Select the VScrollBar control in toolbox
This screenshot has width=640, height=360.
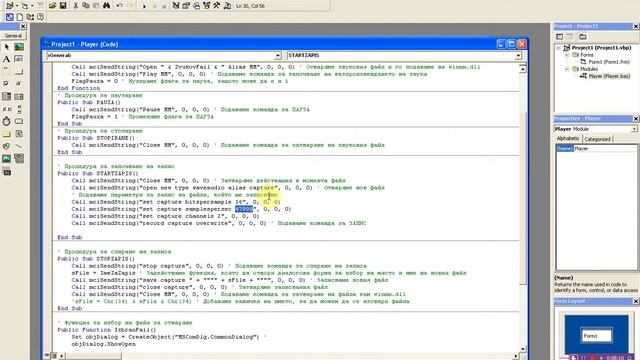point(19,109)
